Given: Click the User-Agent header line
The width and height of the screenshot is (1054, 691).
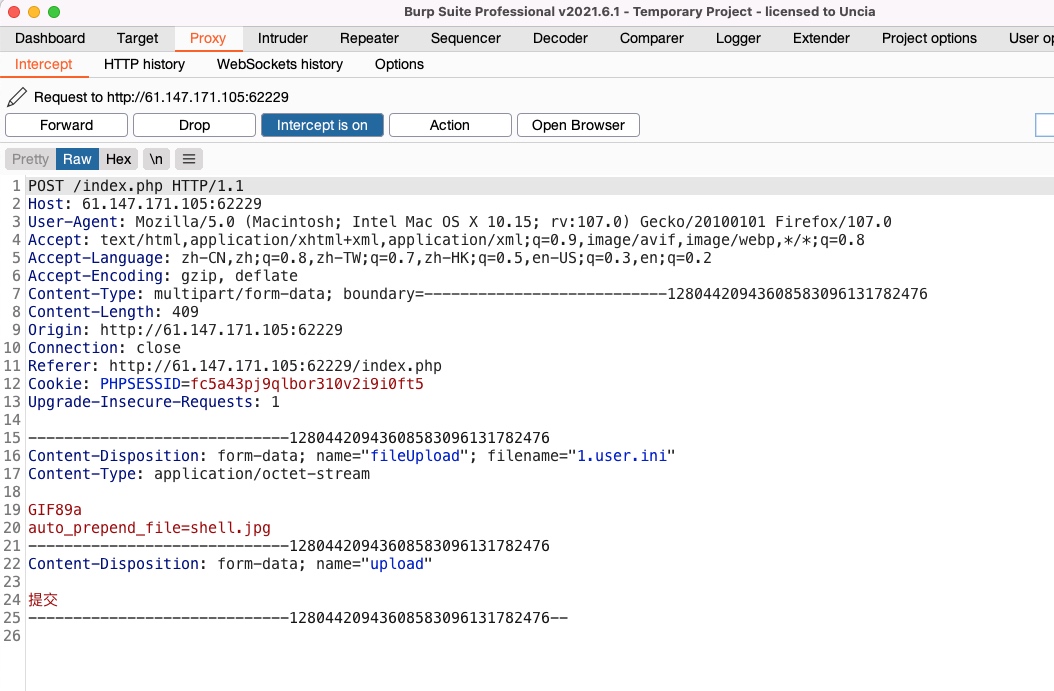Looking at the screenshot, I should 459,222.
